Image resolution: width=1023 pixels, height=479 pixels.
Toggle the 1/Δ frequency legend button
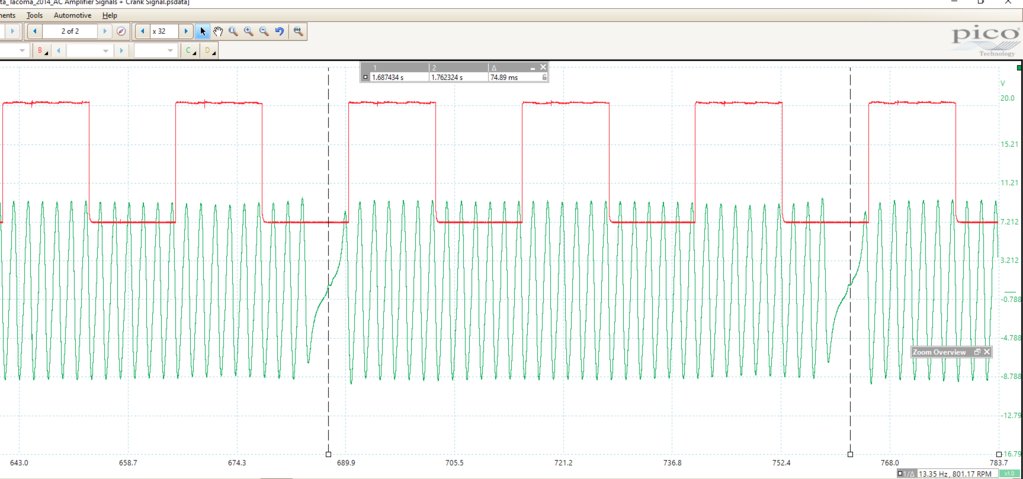[x=907, y=473]
